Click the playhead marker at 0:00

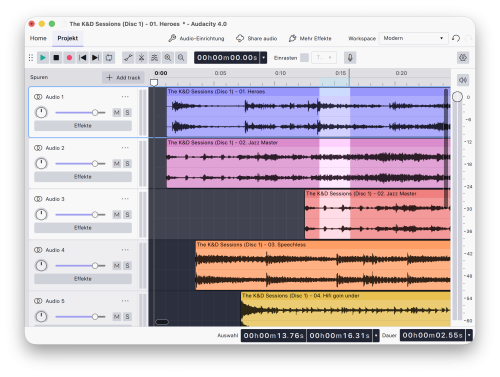coord(154,82)
